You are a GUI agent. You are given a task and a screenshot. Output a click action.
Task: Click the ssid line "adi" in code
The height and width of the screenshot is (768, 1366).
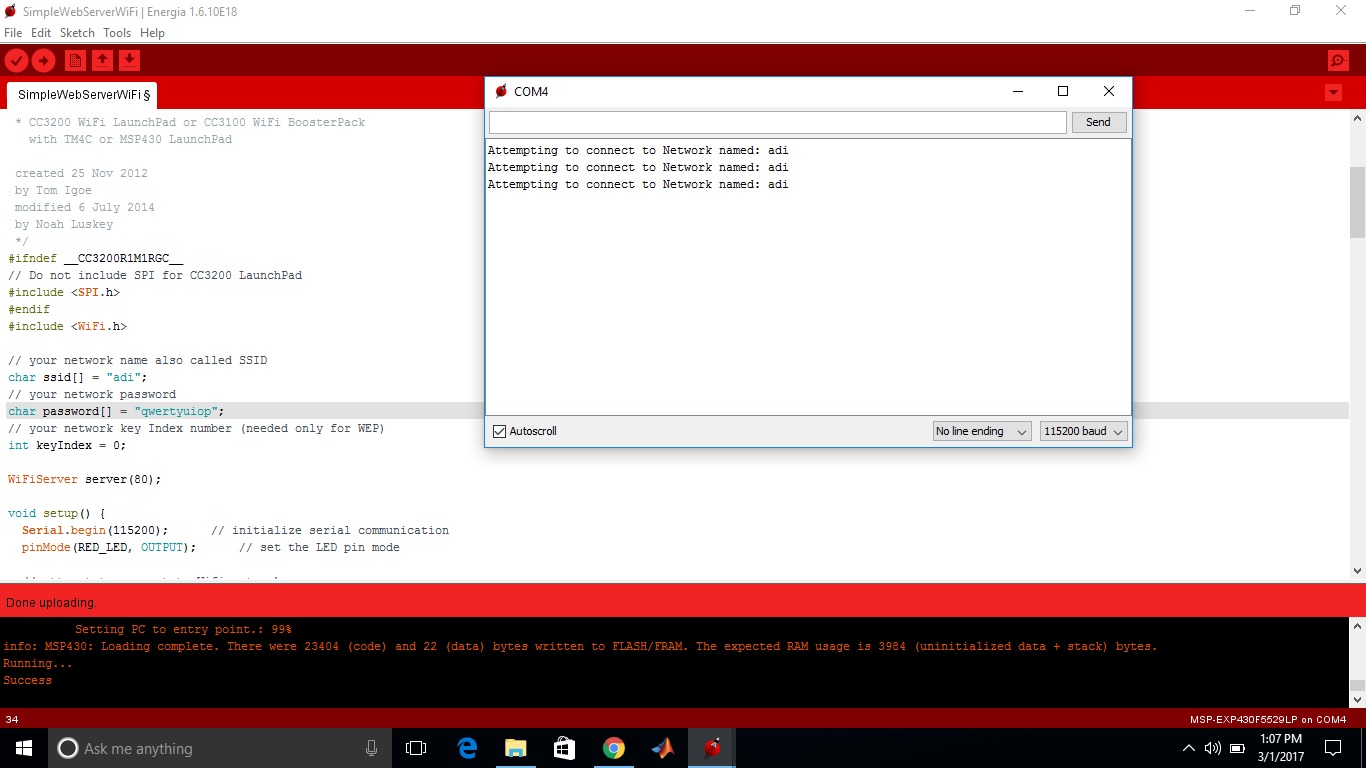coord(78,377)
